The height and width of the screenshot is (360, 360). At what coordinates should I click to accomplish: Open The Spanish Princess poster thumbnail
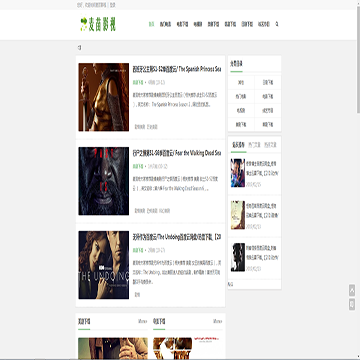104,97
